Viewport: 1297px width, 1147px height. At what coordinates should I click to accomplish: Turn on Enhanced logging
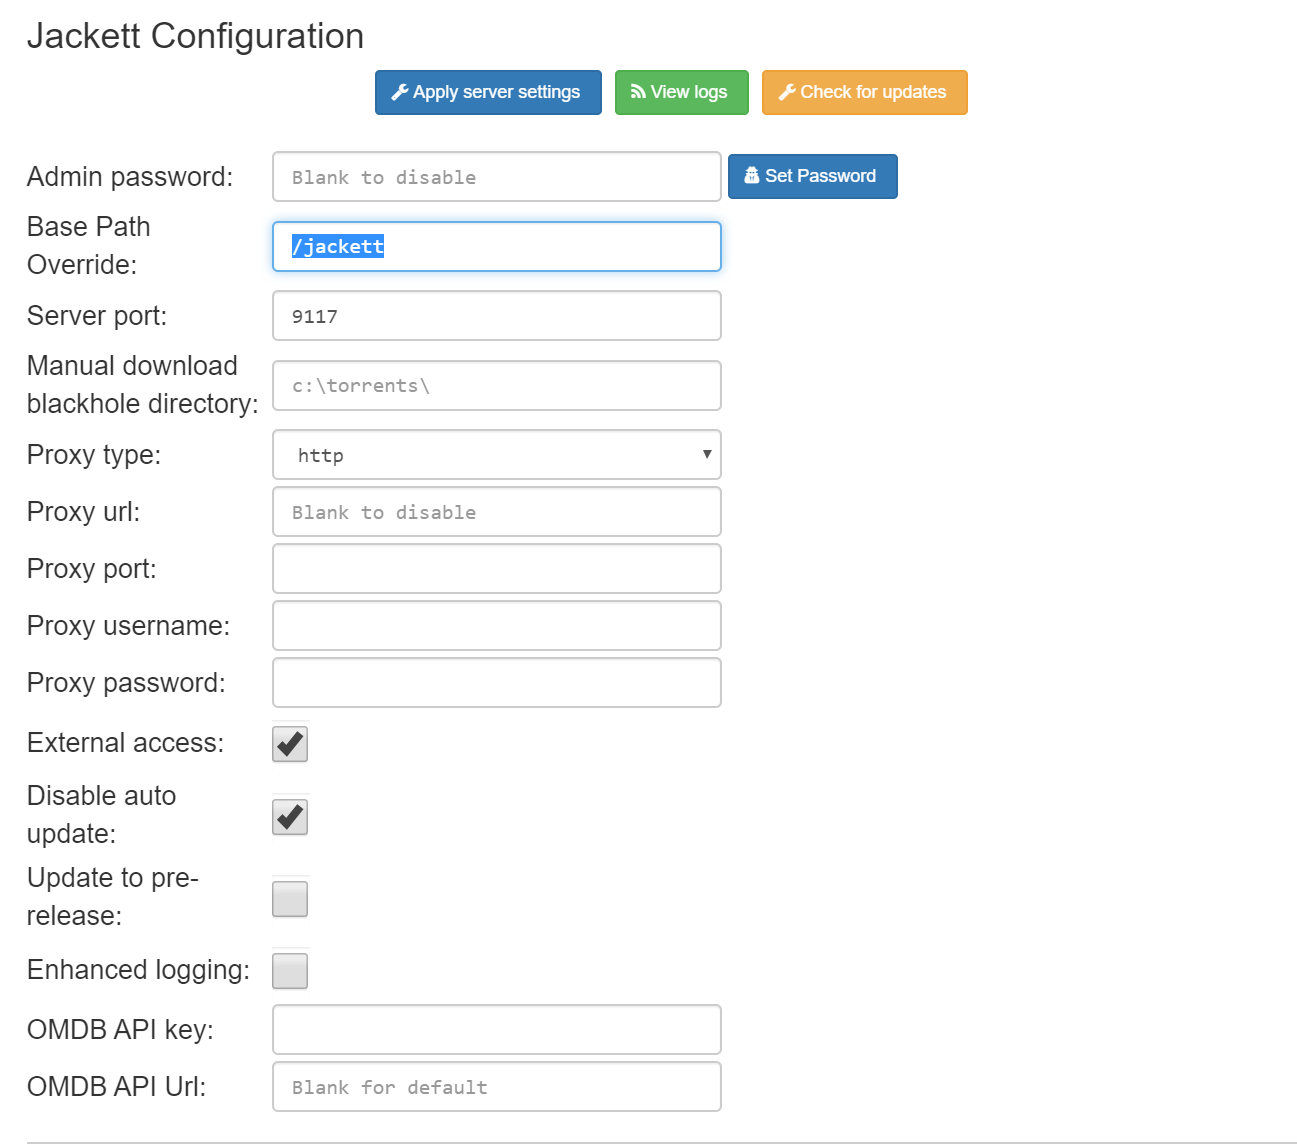click(x=290, y=971)
